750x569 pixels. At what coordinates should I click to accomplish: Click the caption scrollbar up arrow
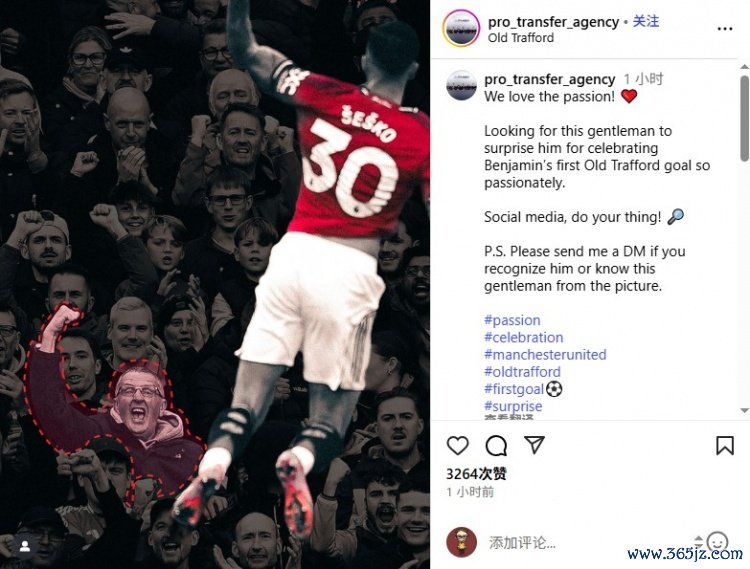click(744, 66)
